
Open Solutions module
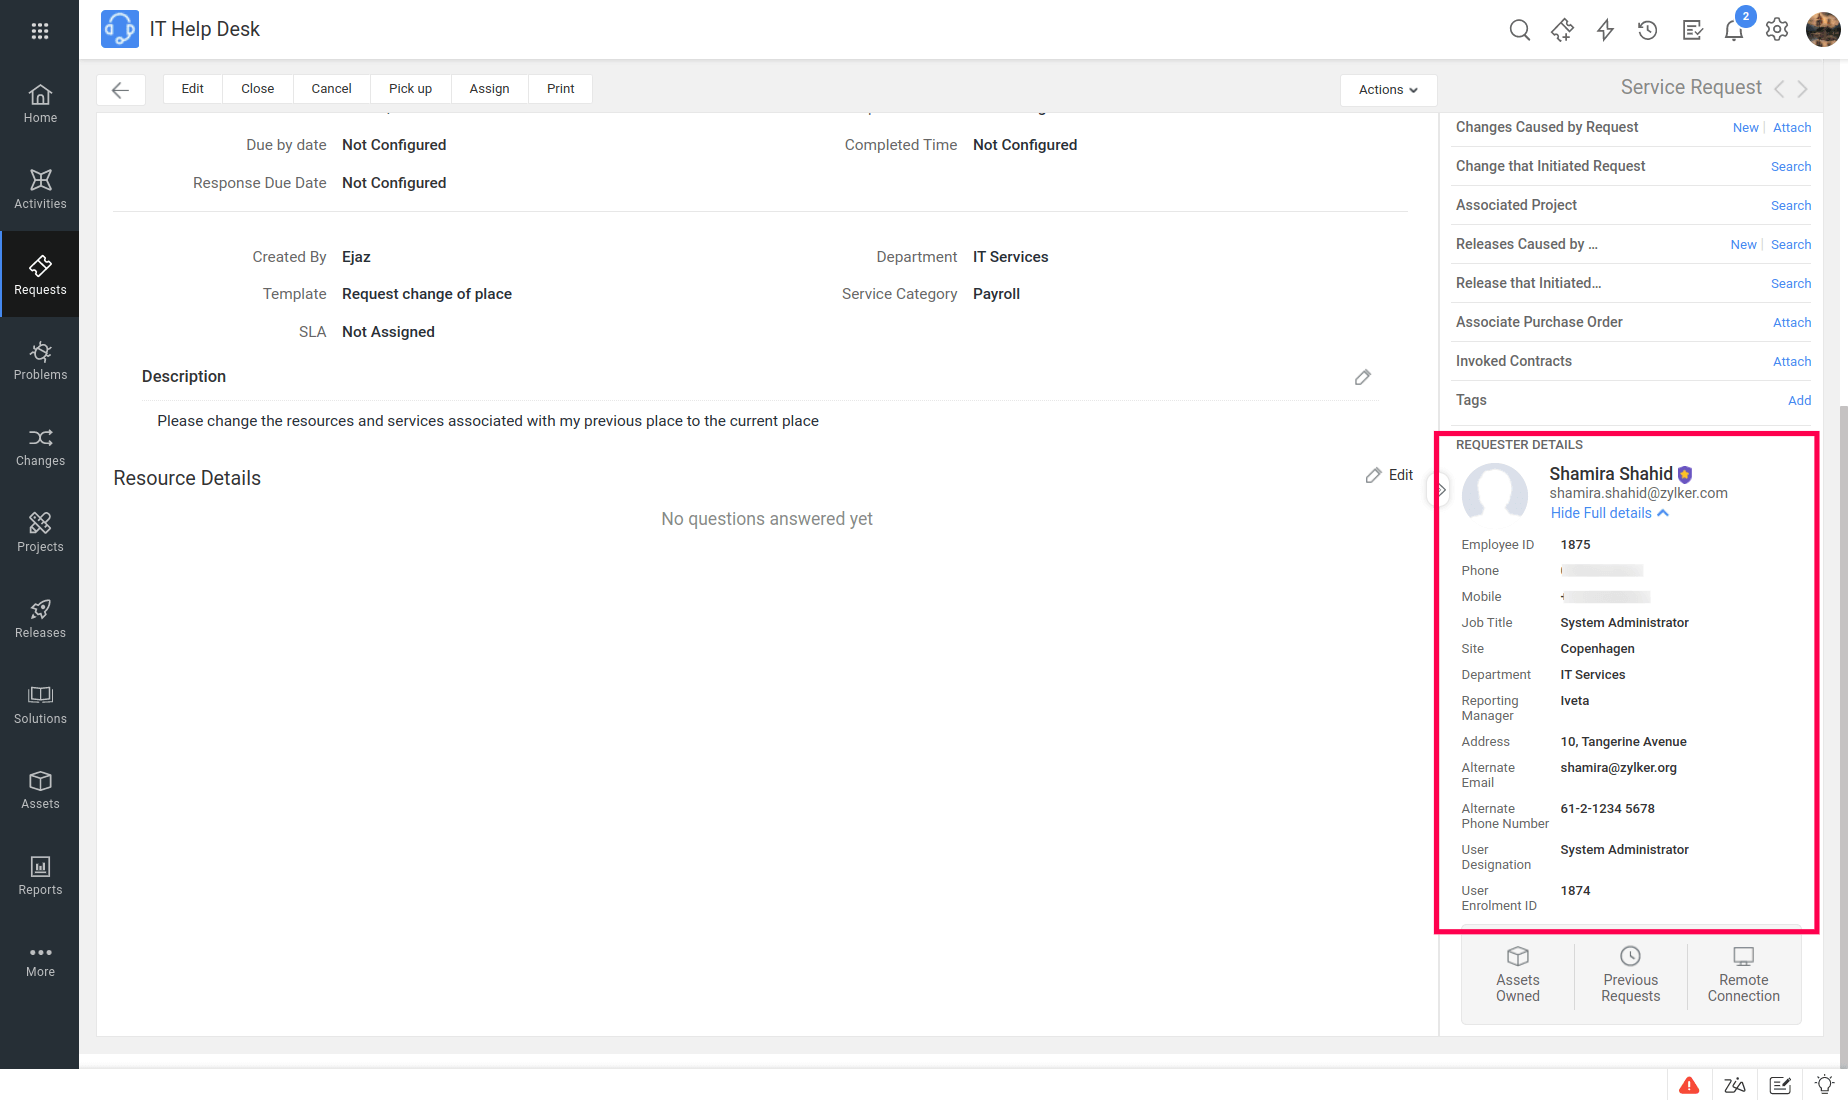tap(40, 705)
